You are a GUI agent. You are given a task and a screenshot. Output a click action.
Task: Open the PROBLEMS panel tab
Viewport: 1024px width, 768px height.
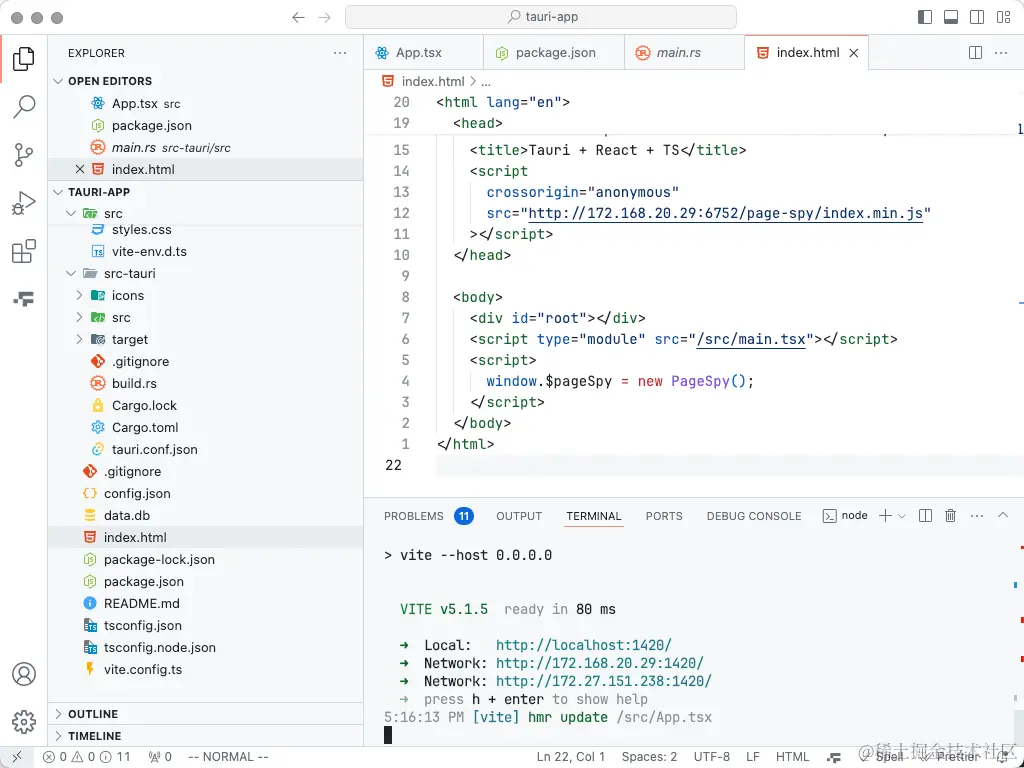[x=428, y=516]
